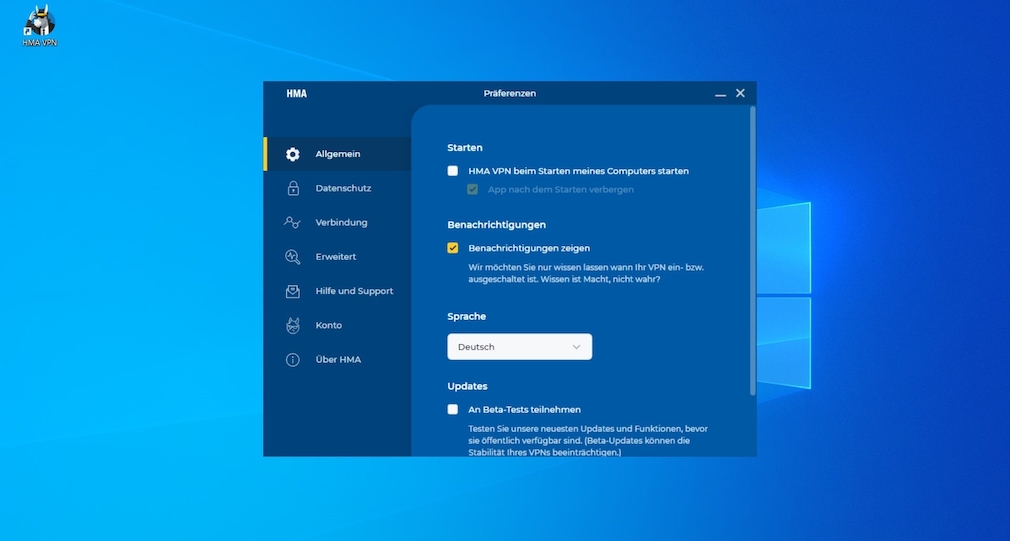Minimize the Präferenzen window

720,94
